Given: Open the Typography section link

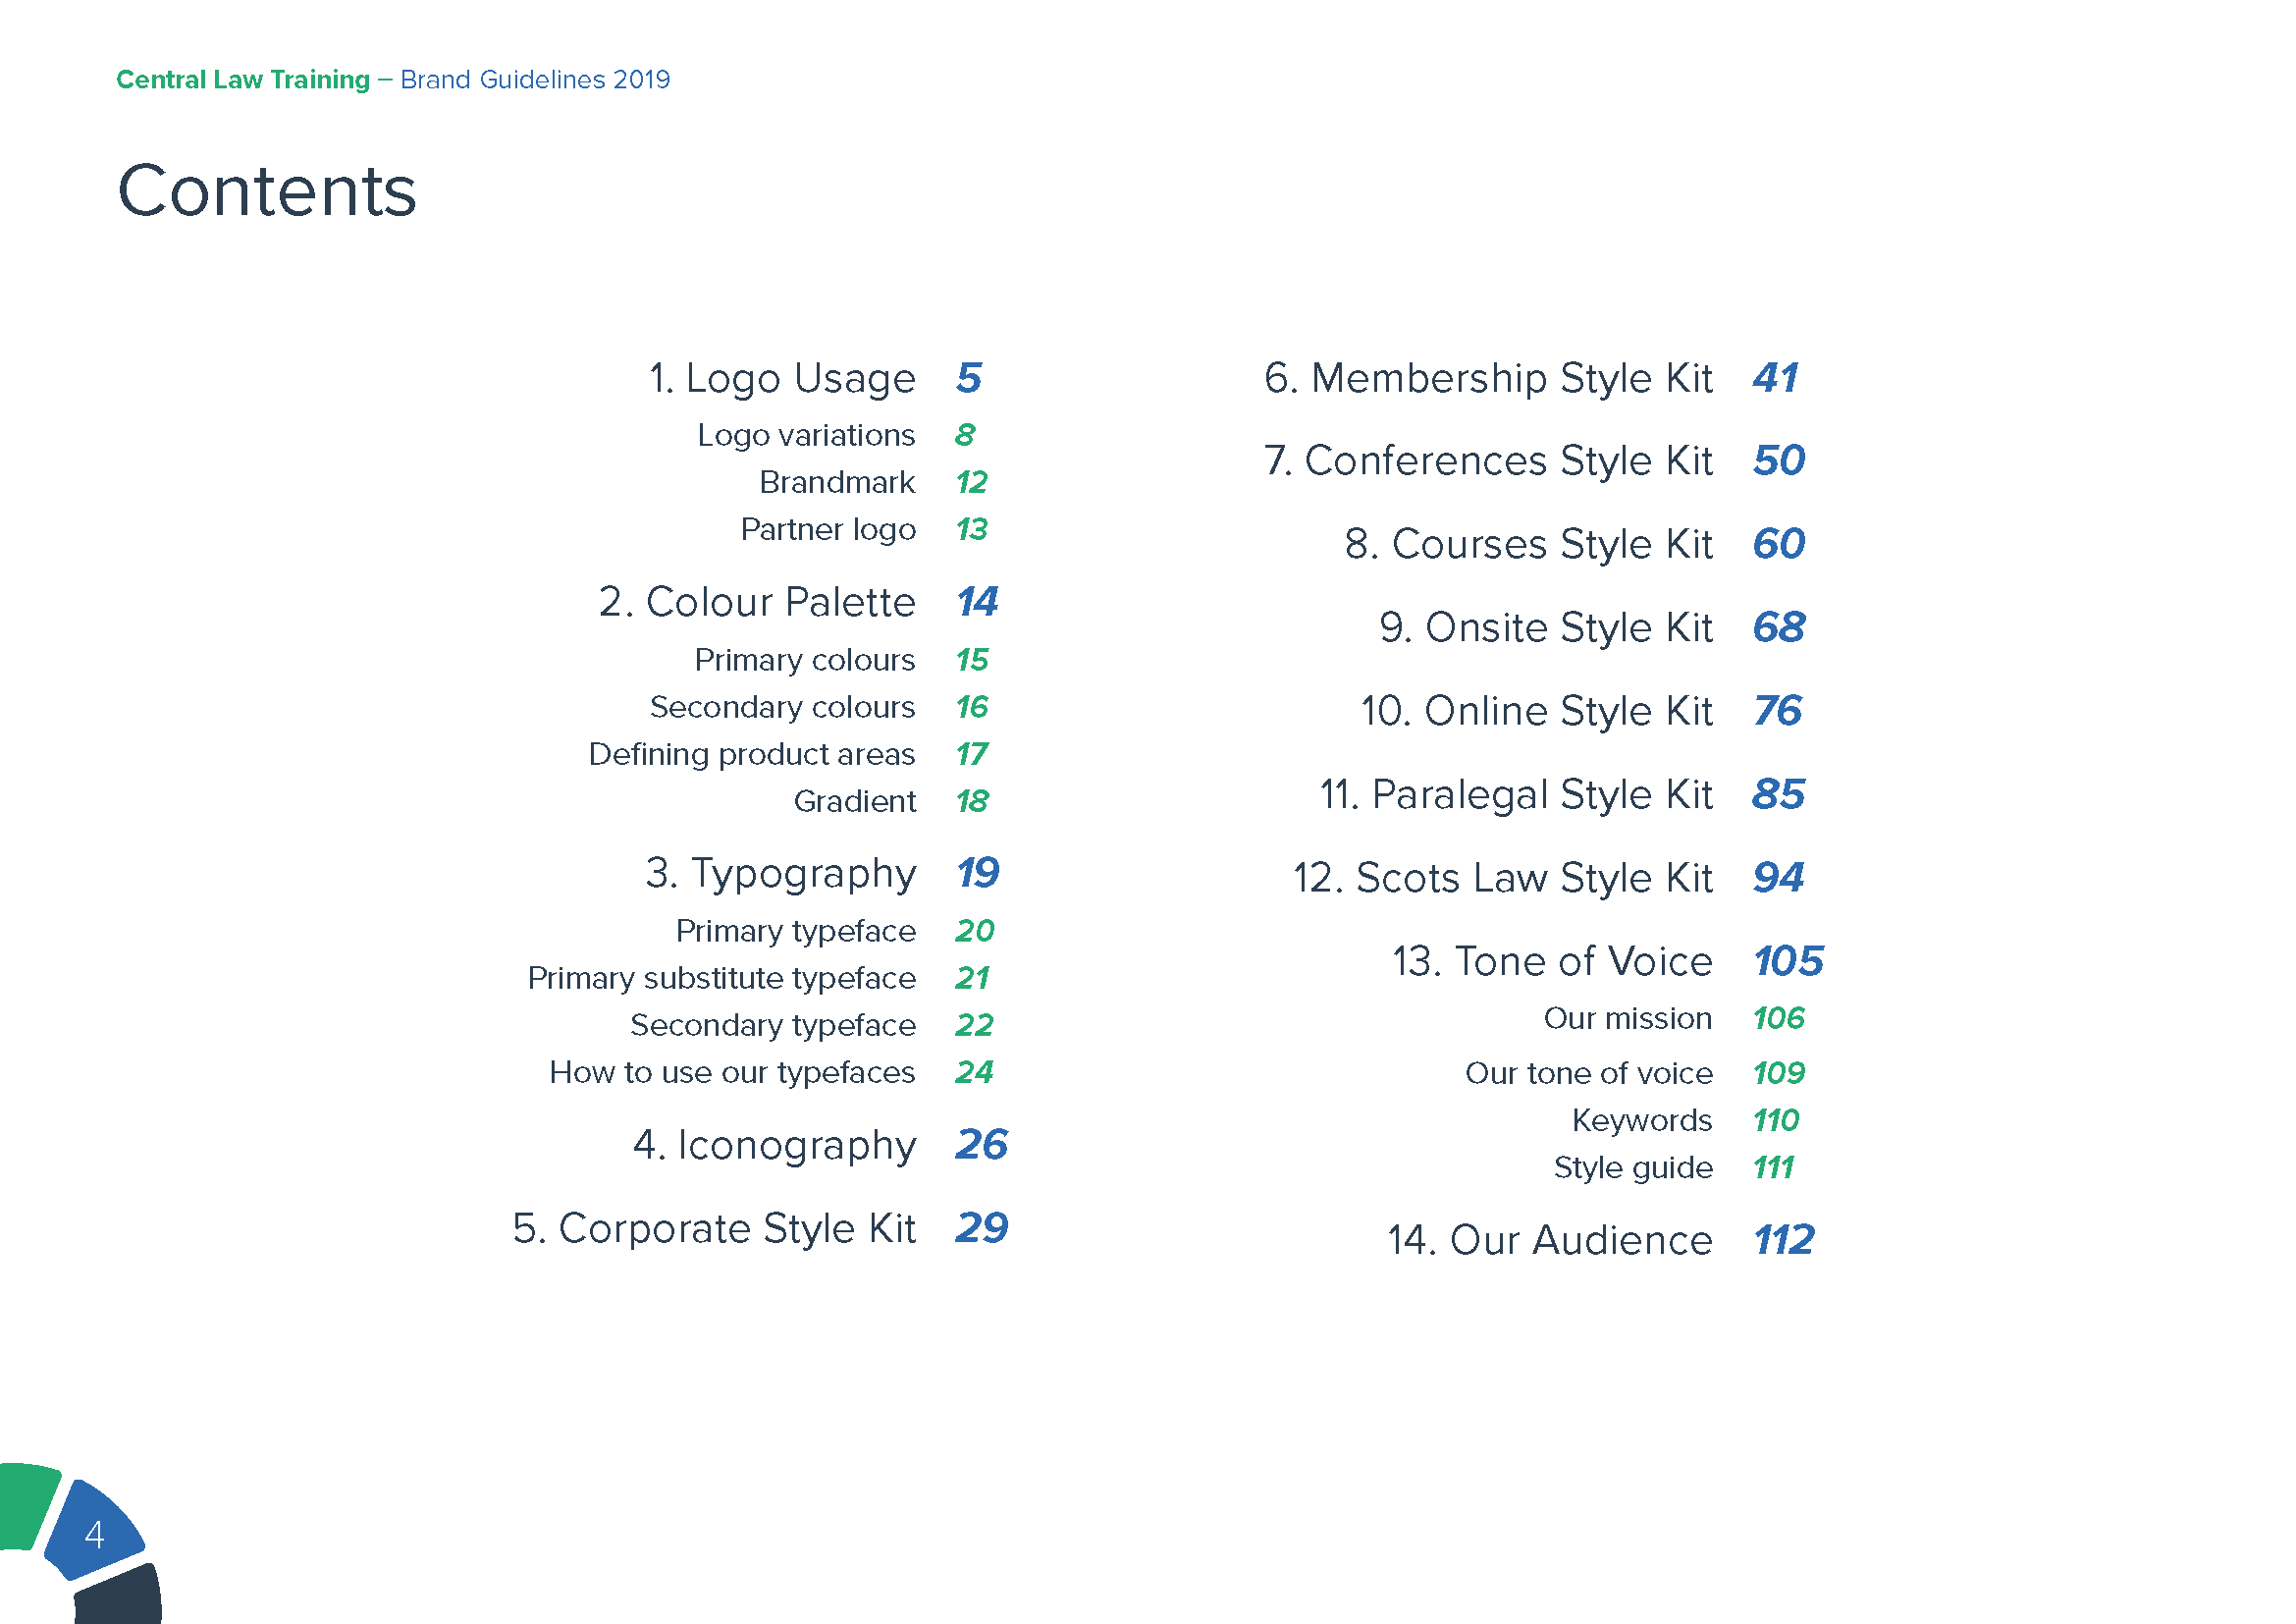Looking at the screenshot, I should click(780, 874).
